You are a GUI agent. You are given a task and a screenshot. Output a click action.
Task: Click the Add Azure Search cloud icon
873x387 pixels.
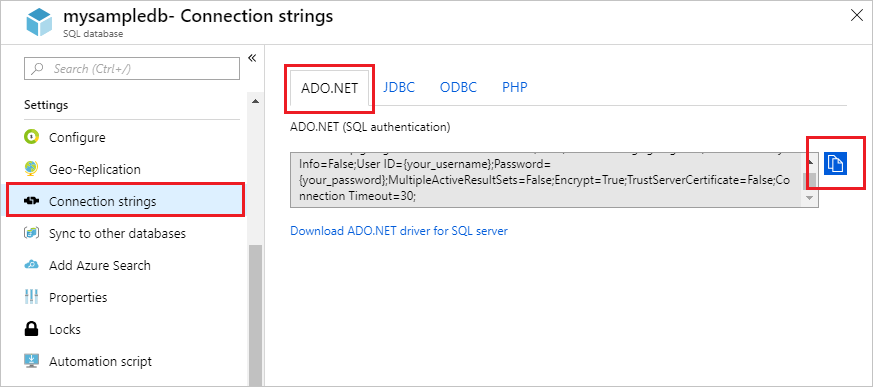point(31,265)
